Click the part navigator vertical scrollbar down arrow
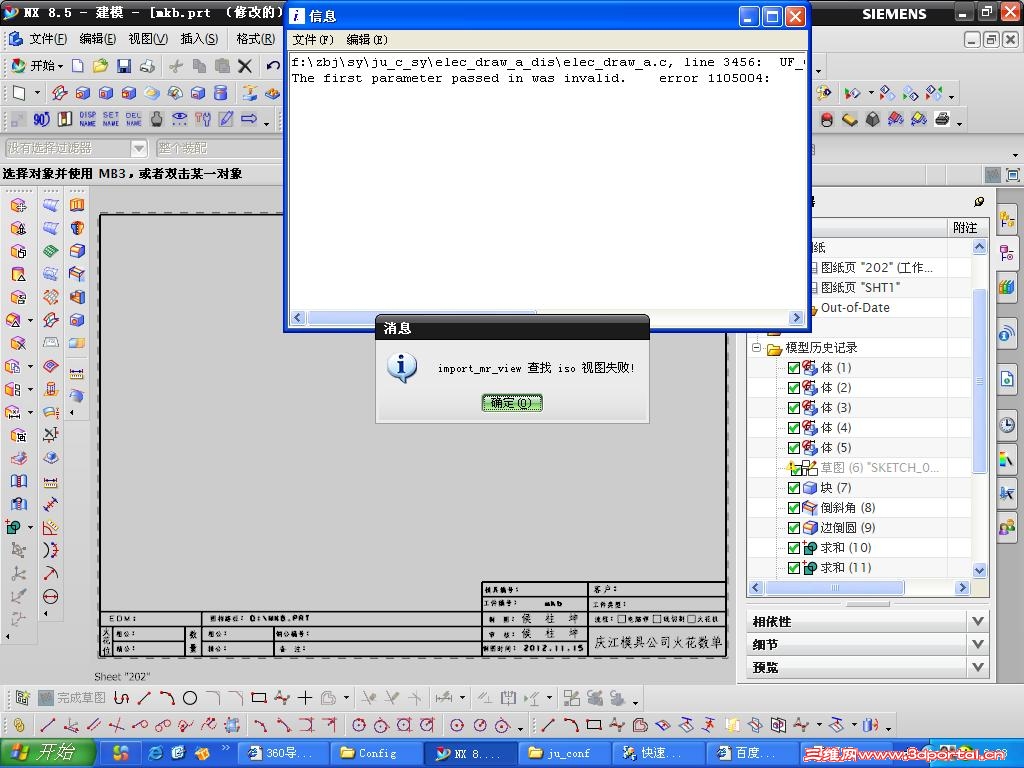The height and width of the screenshot is (768, 1024). click(979, 570)
